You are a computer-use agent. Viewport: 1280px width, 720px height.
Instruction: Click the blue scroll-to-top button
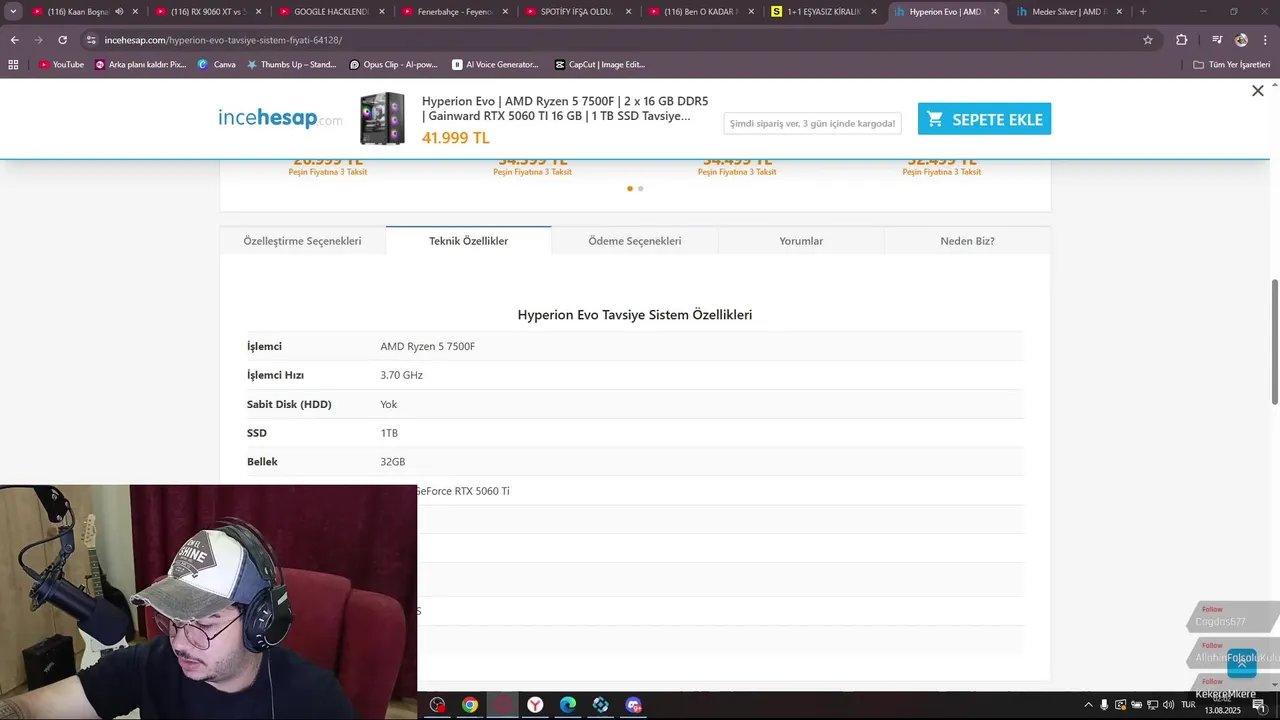1241,663
